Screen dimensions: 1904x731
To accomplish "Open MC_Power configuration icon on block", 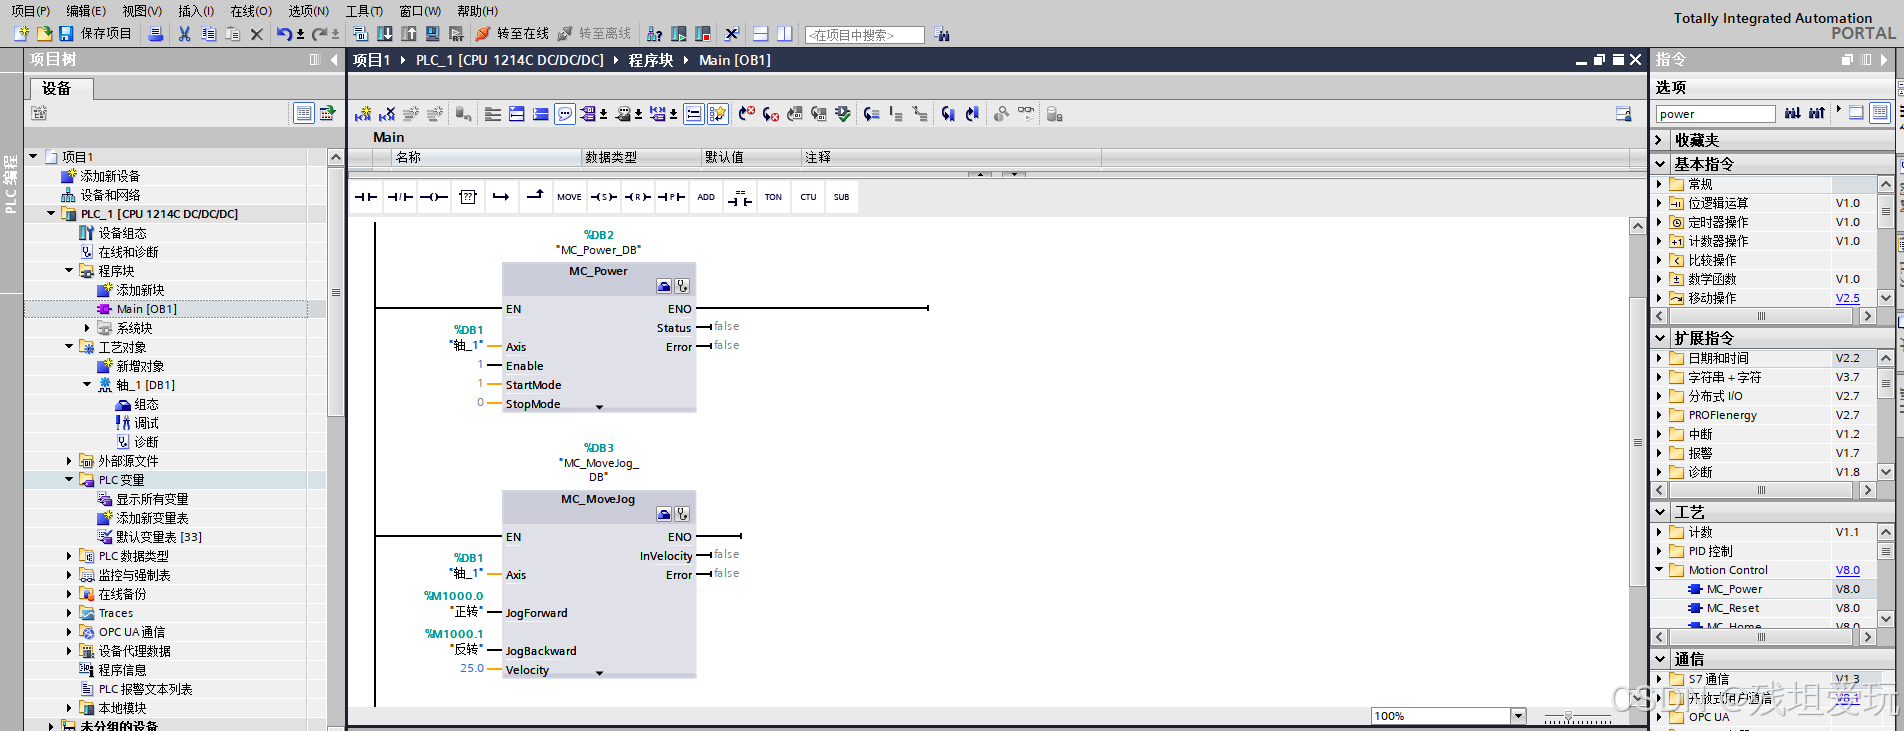I will (x=664, y=286).
